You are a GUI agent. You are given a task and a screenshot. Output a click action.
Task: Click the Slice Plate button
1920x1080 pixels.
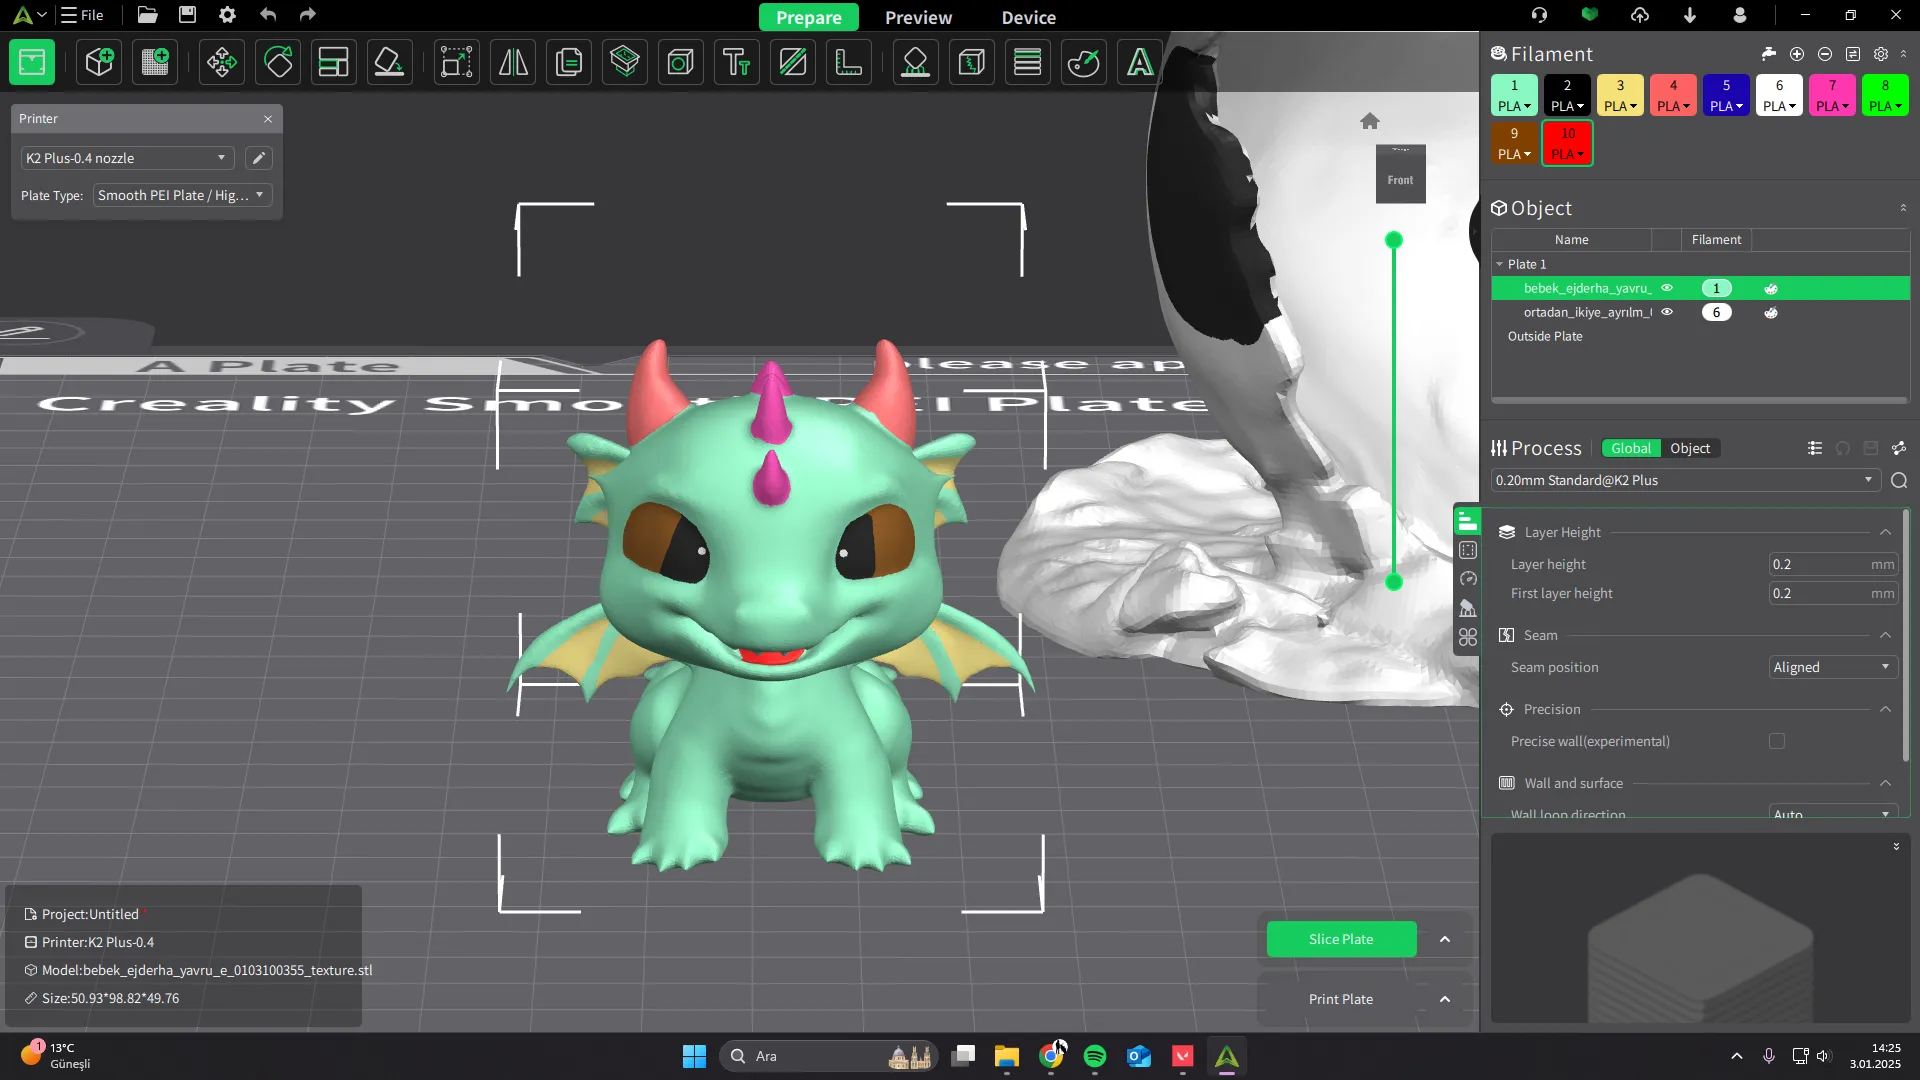click(1340, 939)
